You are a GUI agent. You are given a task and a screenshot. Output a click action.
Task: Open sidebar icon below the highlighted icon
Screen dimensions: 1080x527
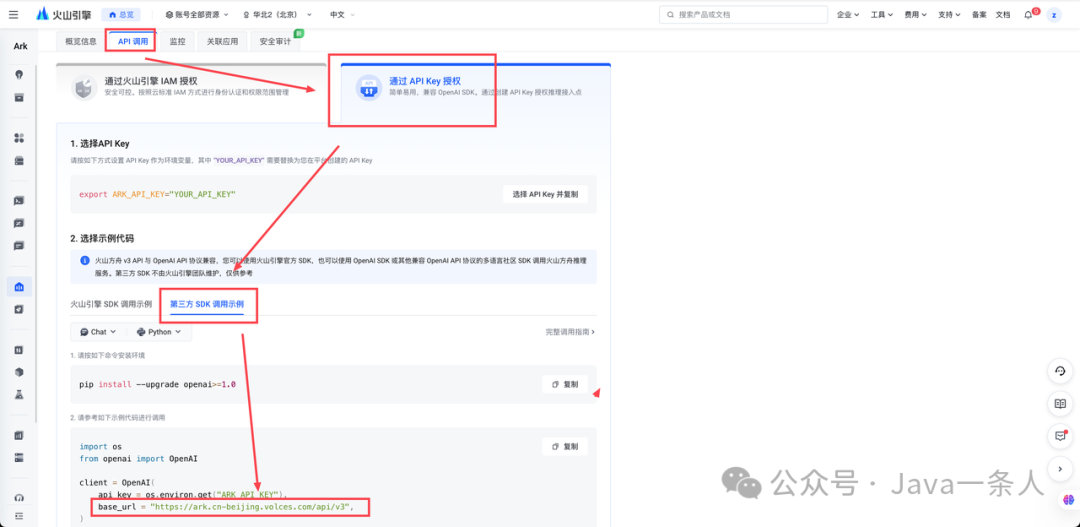19,309
